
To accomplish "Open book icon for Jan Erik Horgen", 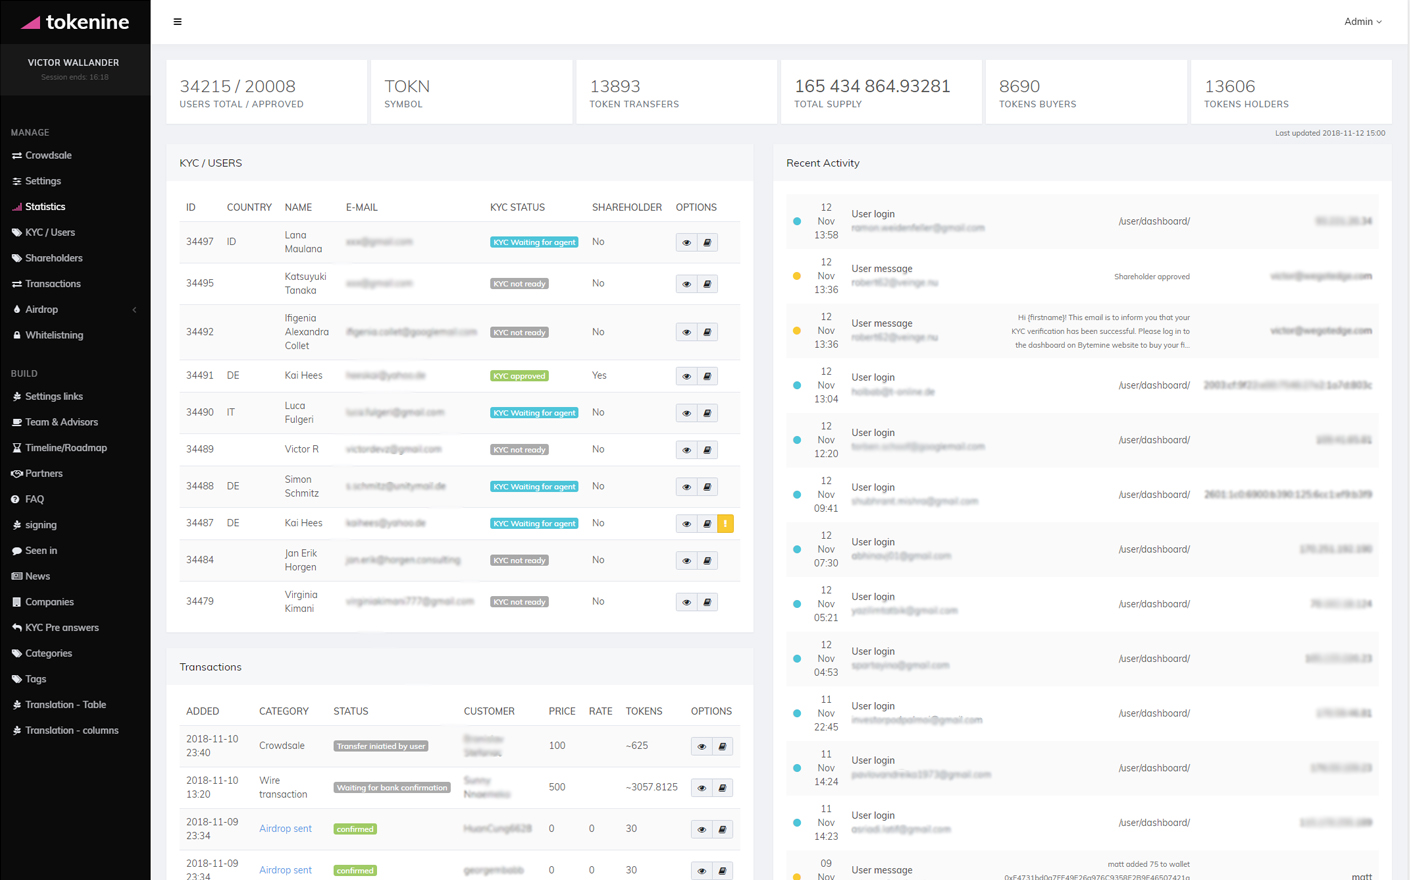I will tap(707, 561).
